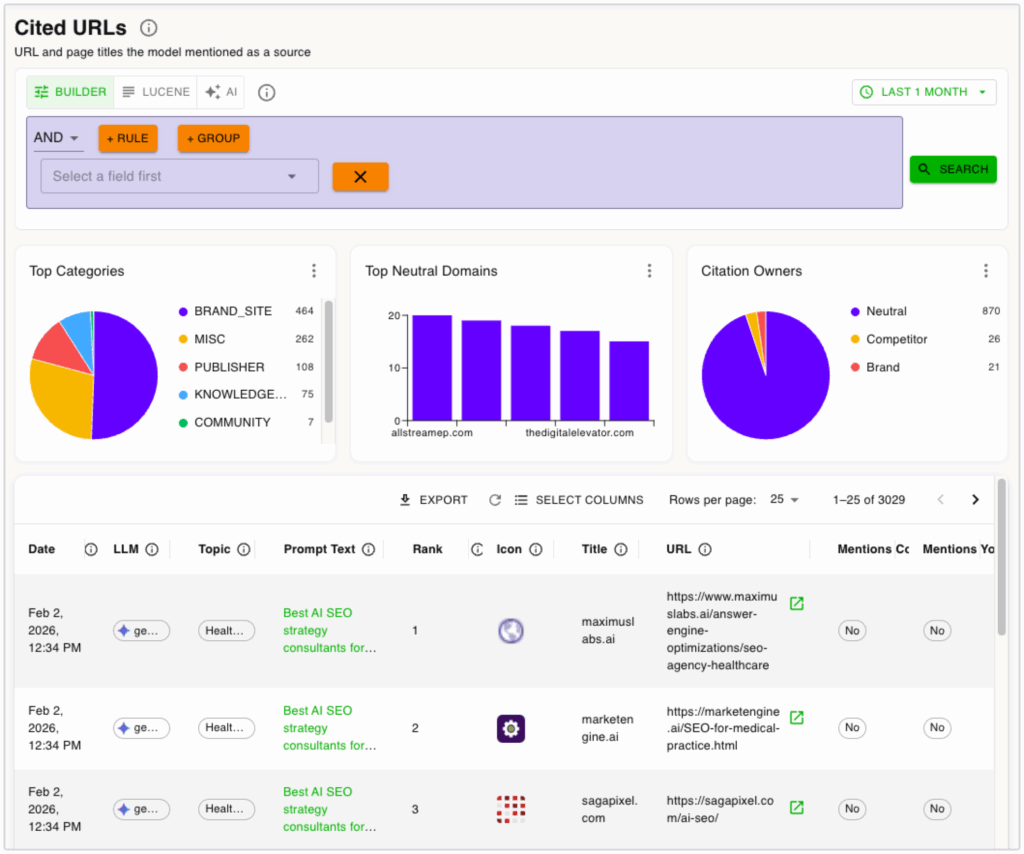Run the query with the Search button

(952, 169)
